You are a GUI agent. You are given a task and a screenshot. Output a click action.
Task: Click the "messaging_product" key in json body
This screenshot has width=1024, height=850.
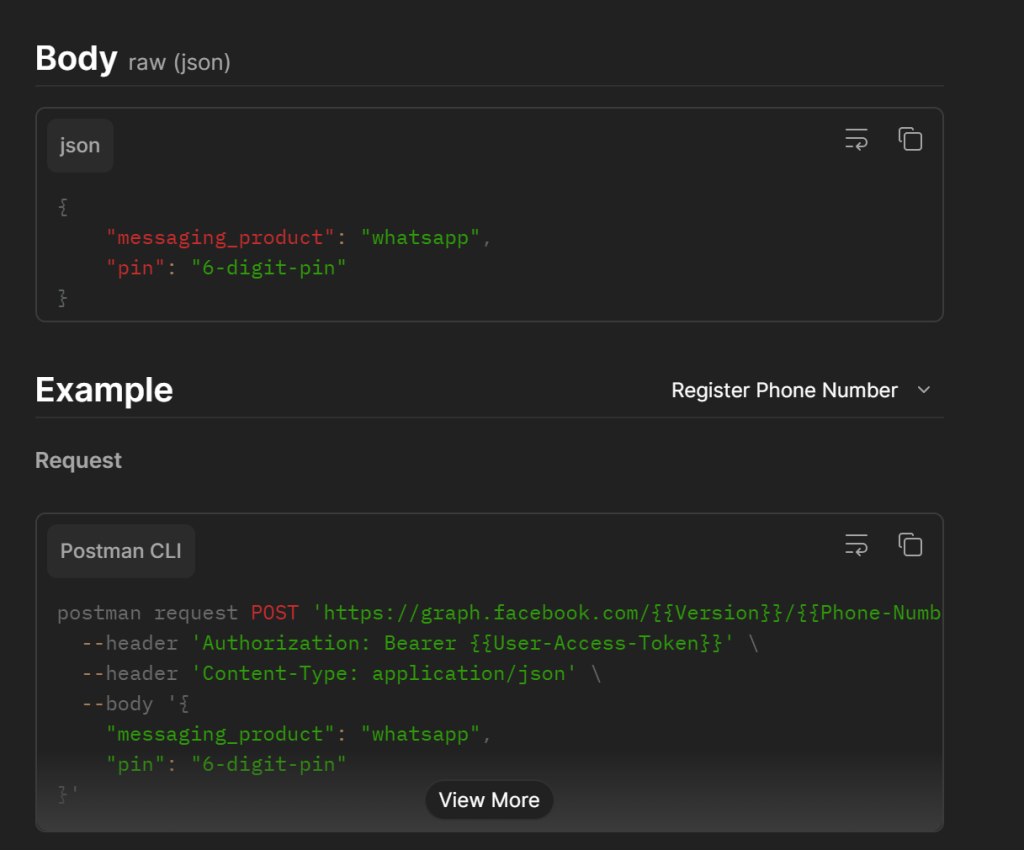tap(220, 238)
